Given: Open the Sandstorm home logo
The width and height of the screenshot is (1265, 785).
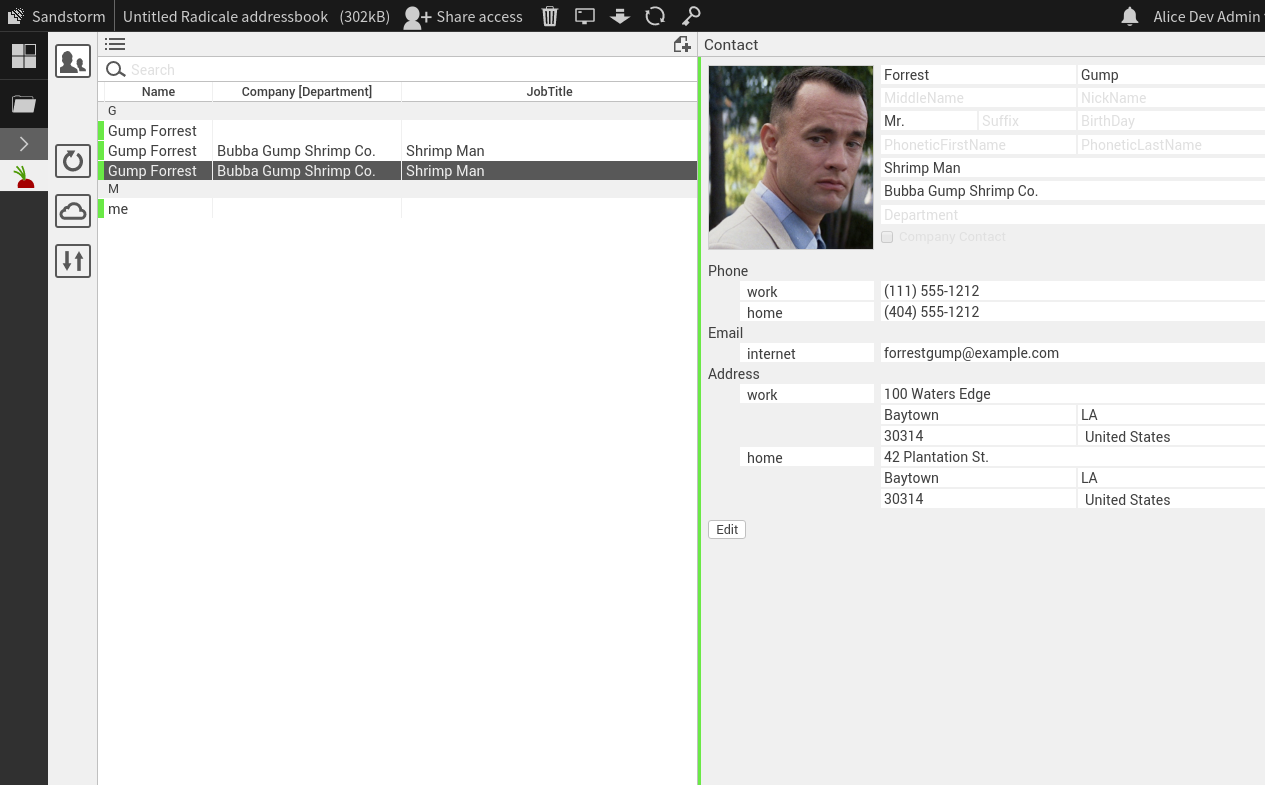Looking at the screenshot, I should coord(15,16).
